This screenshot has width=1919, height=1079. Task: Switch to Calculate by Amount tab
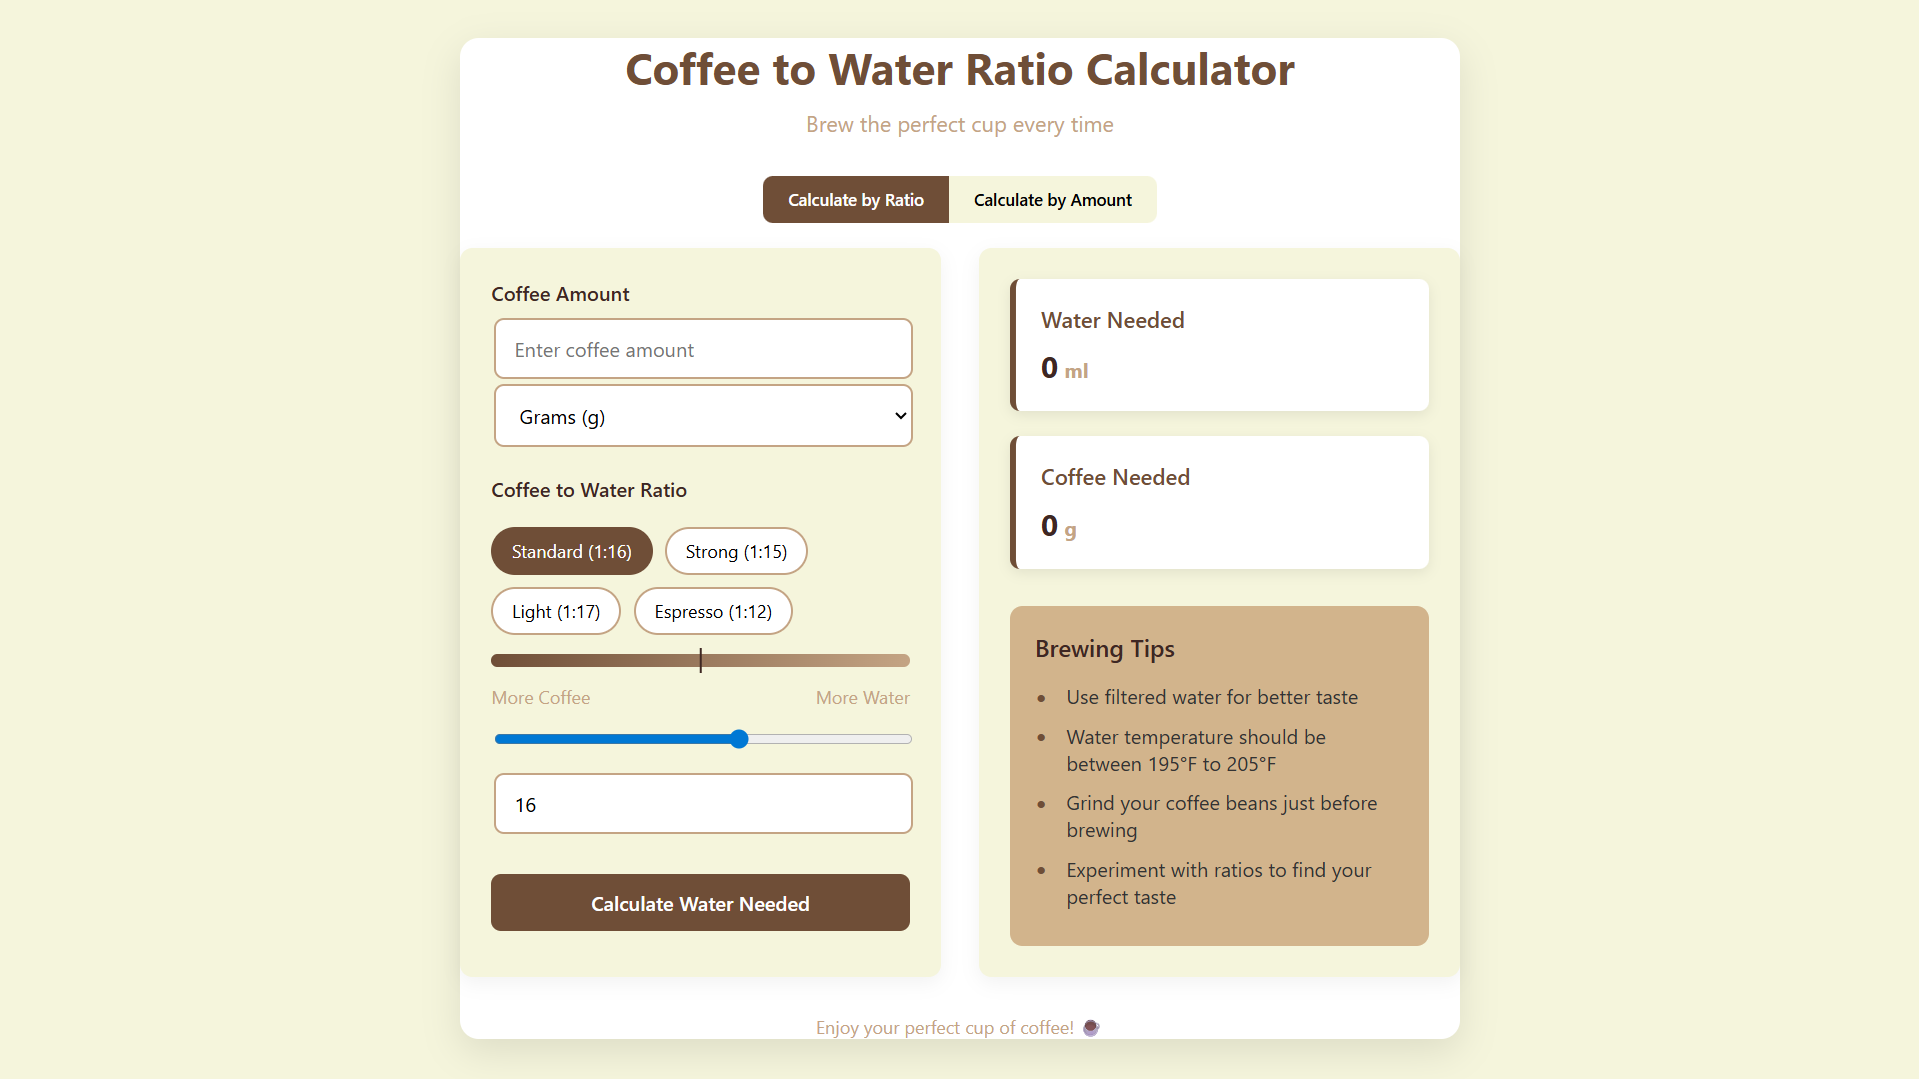coord(1053,200)
